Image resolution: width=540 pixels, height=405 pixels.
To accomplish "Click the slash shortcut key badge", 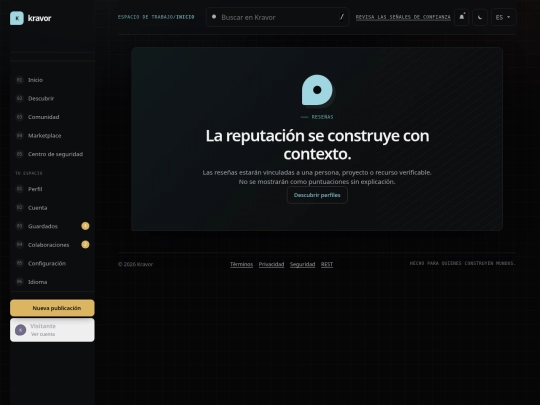I will click(x=342, y=17).
